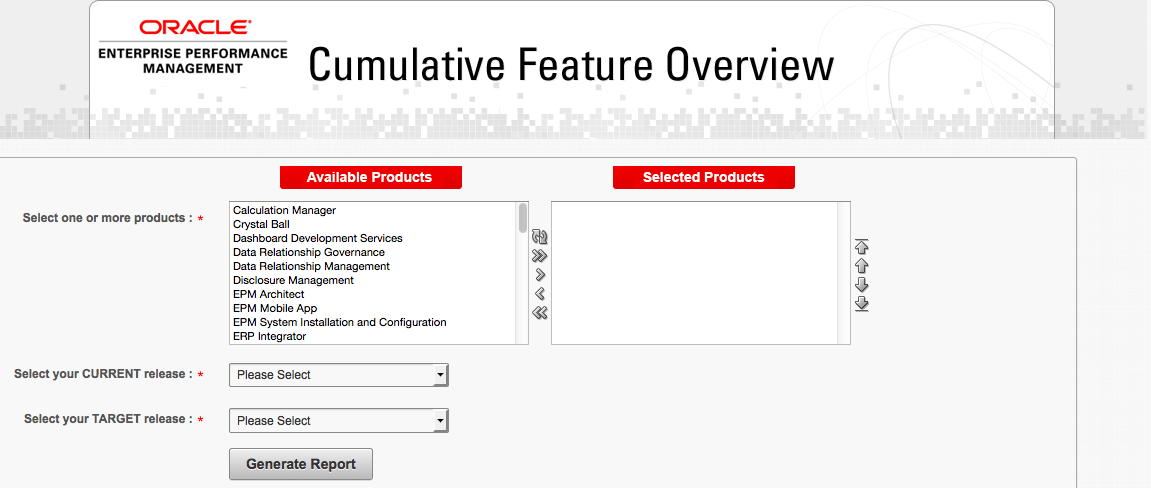
Task: Select ERP Integrator list item
Action: pyautogui.click(x=269, y=337)
